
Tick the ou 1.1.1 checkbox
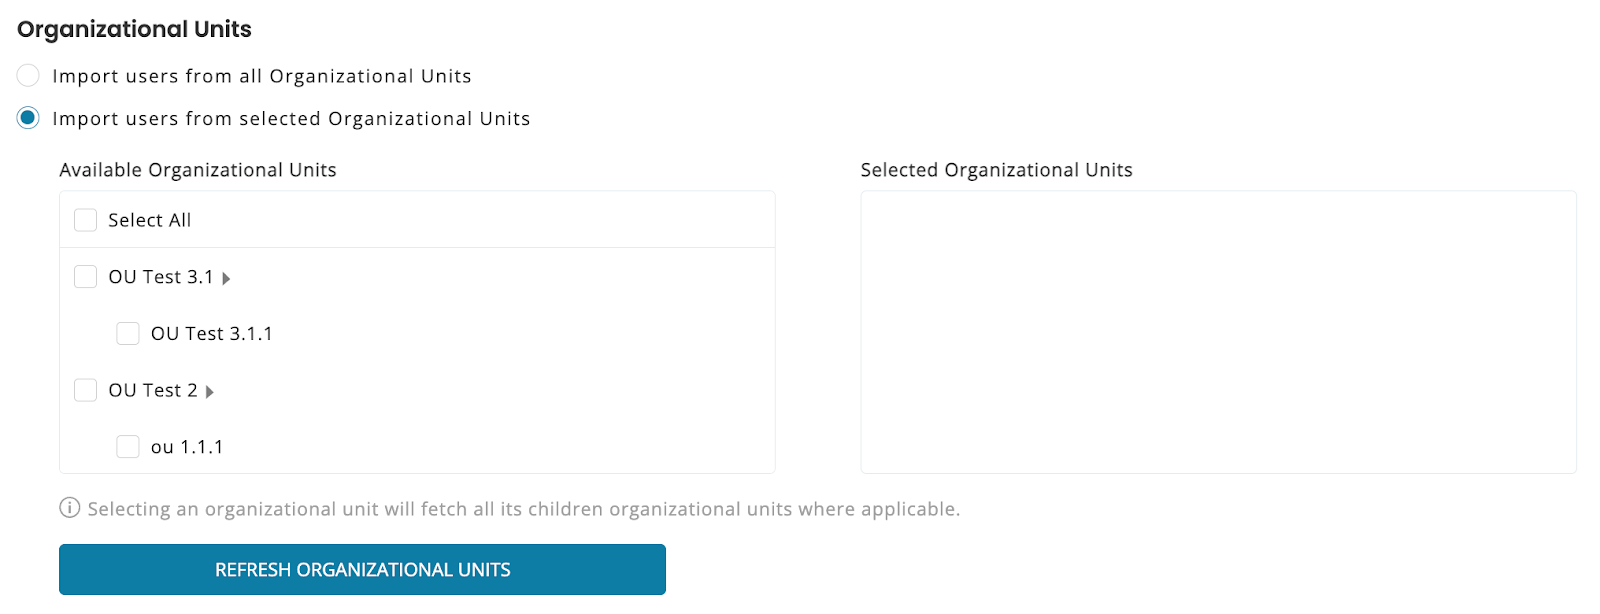128,447
